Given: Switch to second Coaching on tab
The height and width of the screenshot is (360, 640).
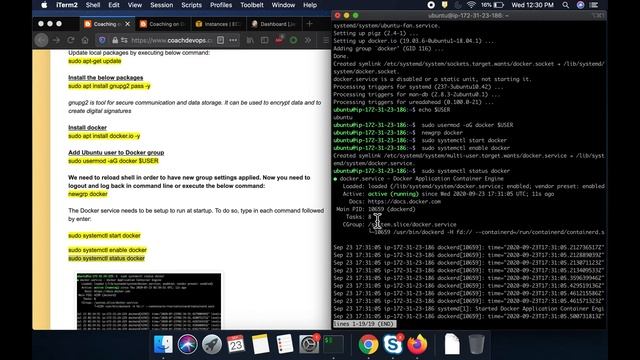Looking at the screenshot, I should click(163, 24).
